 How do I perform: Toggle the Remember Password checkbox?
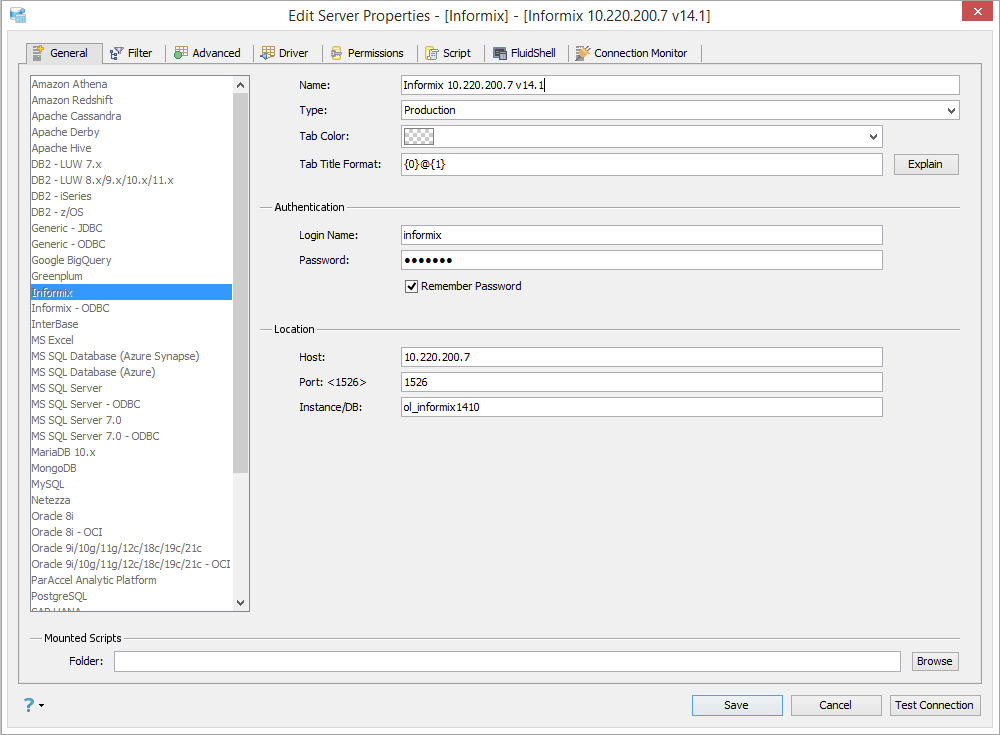click(411, 286)
